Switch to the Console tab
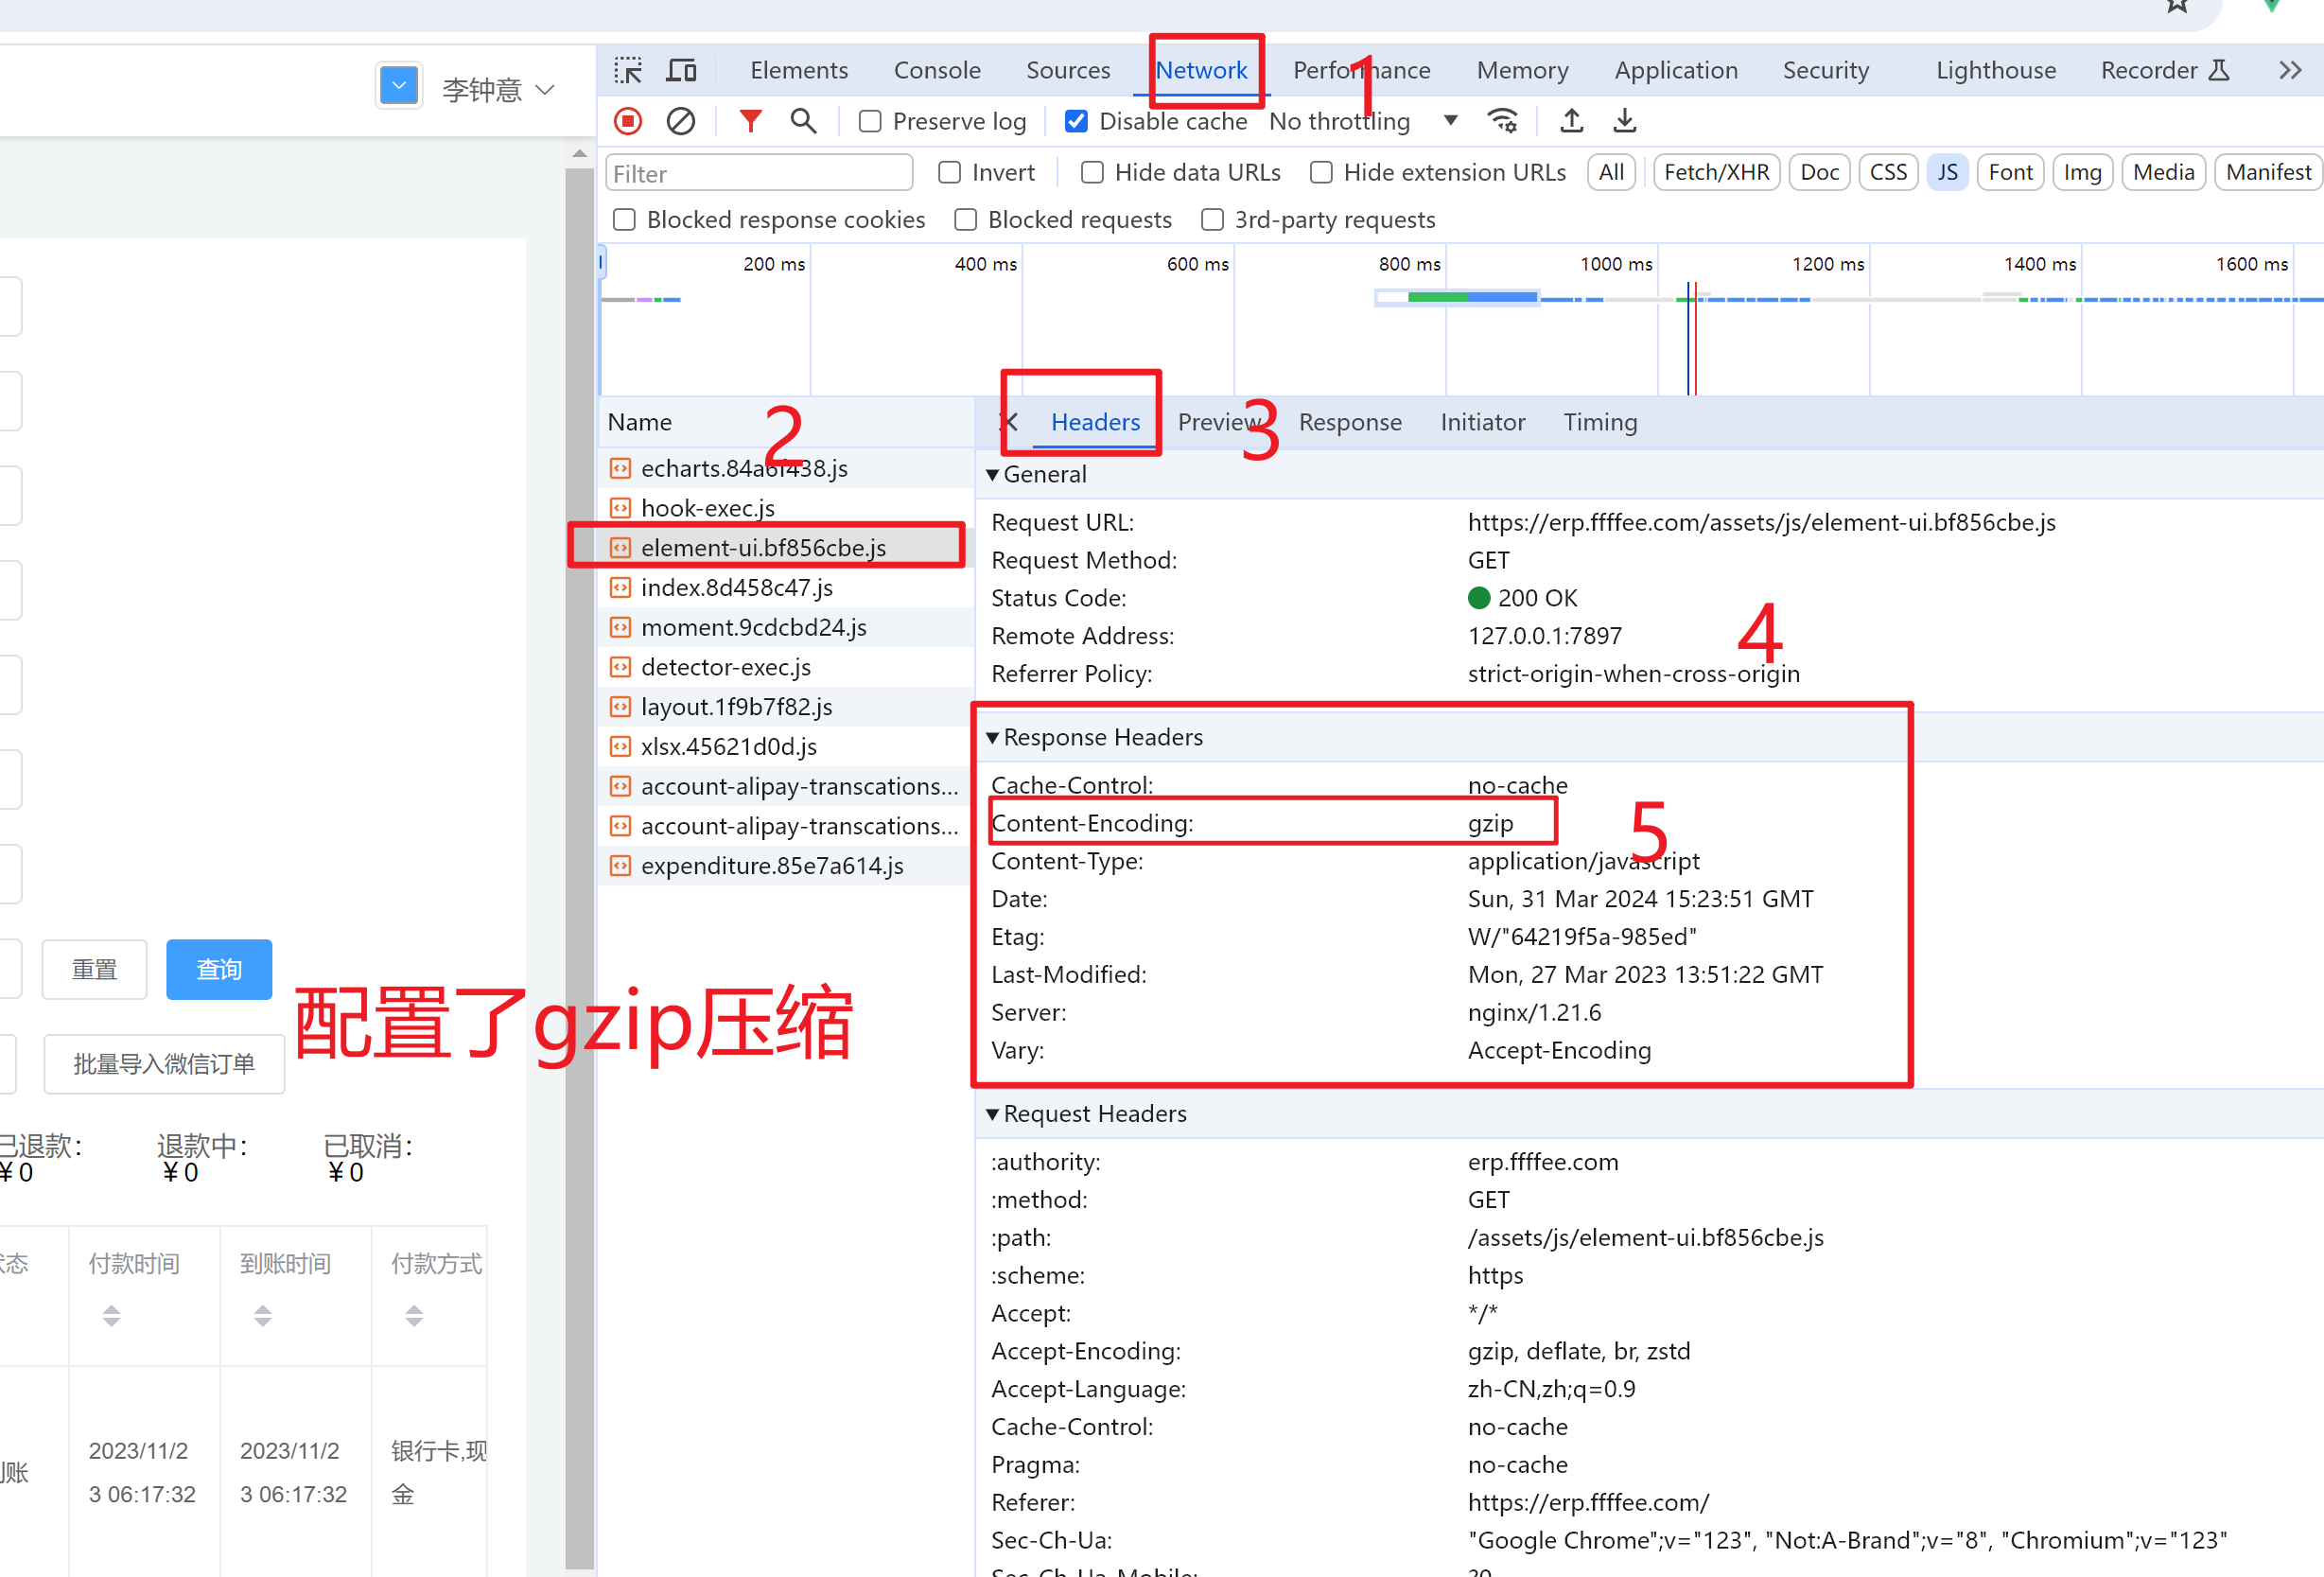The image size is (2324, 1577). [x=936, y=70]
